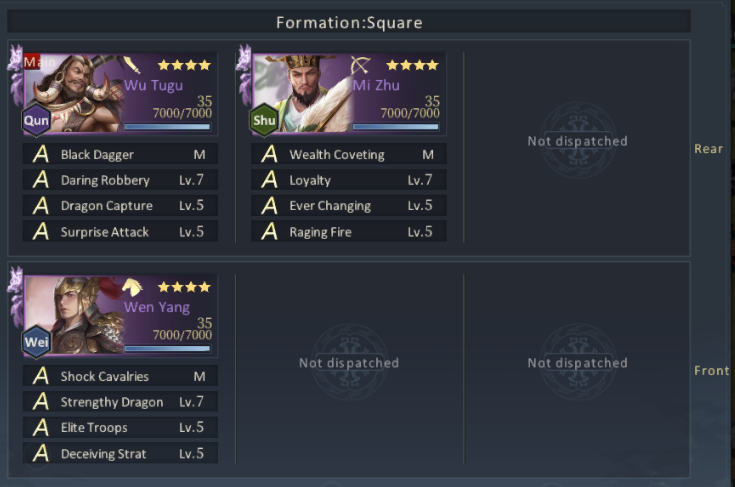Select the Shock Cavalries skill row
The image size is (735, 487).
(120, 376)
